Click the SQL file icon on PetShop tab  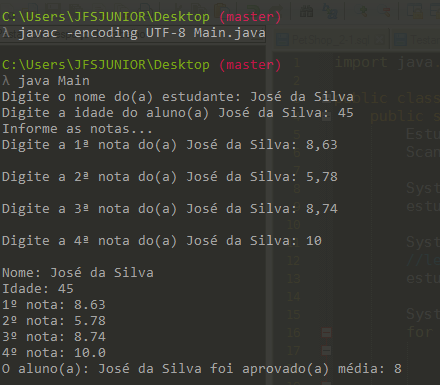tap(282, 40)
